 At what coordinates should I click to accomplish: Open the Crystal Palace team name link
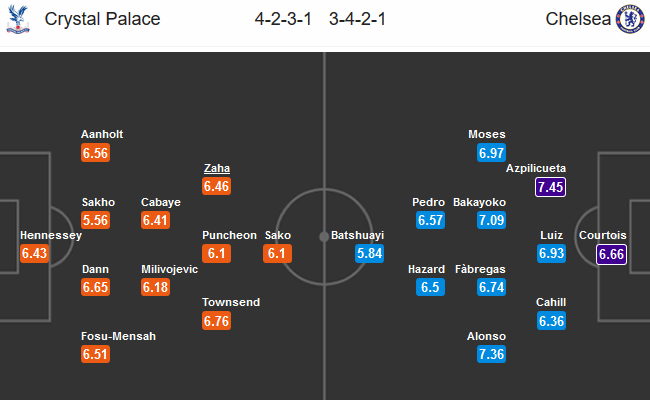click(102, 19)
